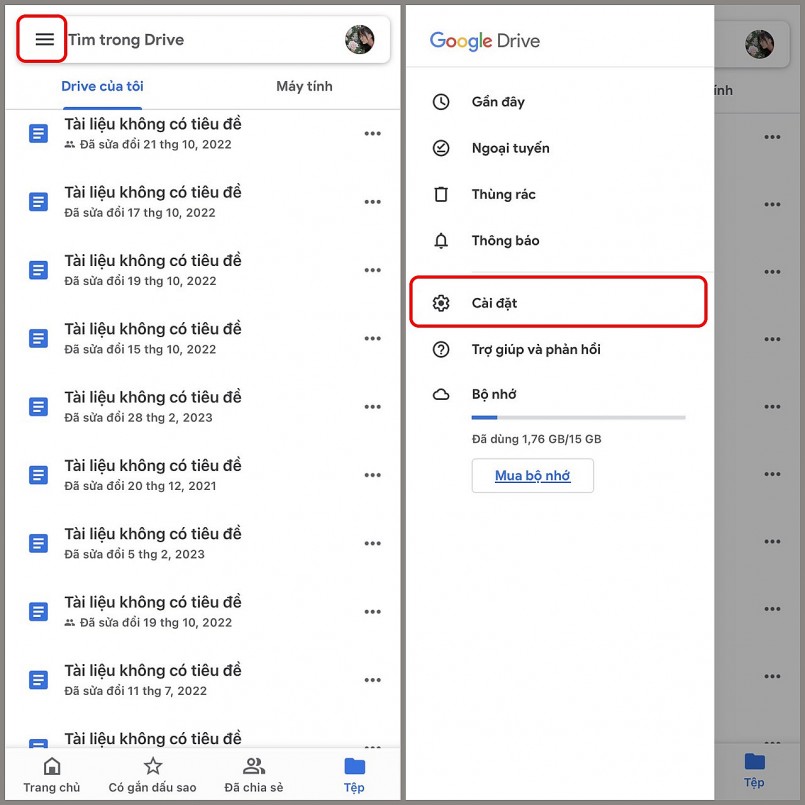Open Thông báo notifications

(x=505, y=241)
